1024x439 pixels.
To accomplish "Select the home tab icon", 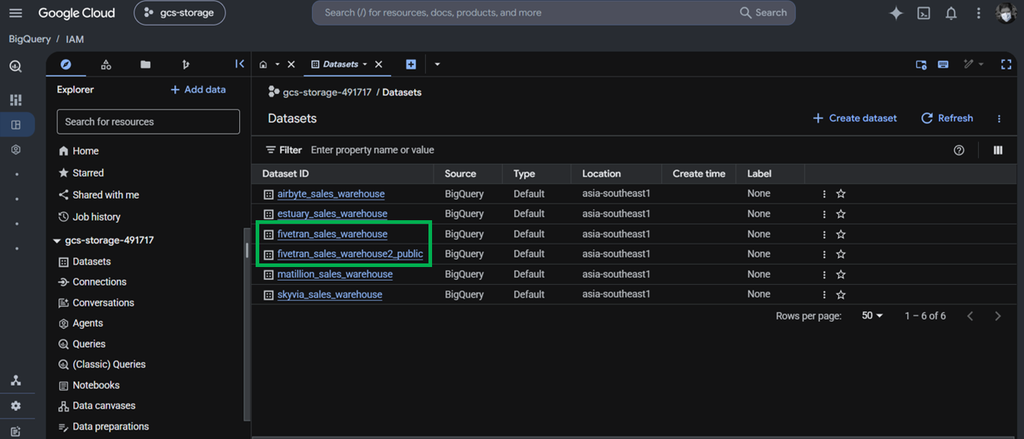I will coord(263,64).
